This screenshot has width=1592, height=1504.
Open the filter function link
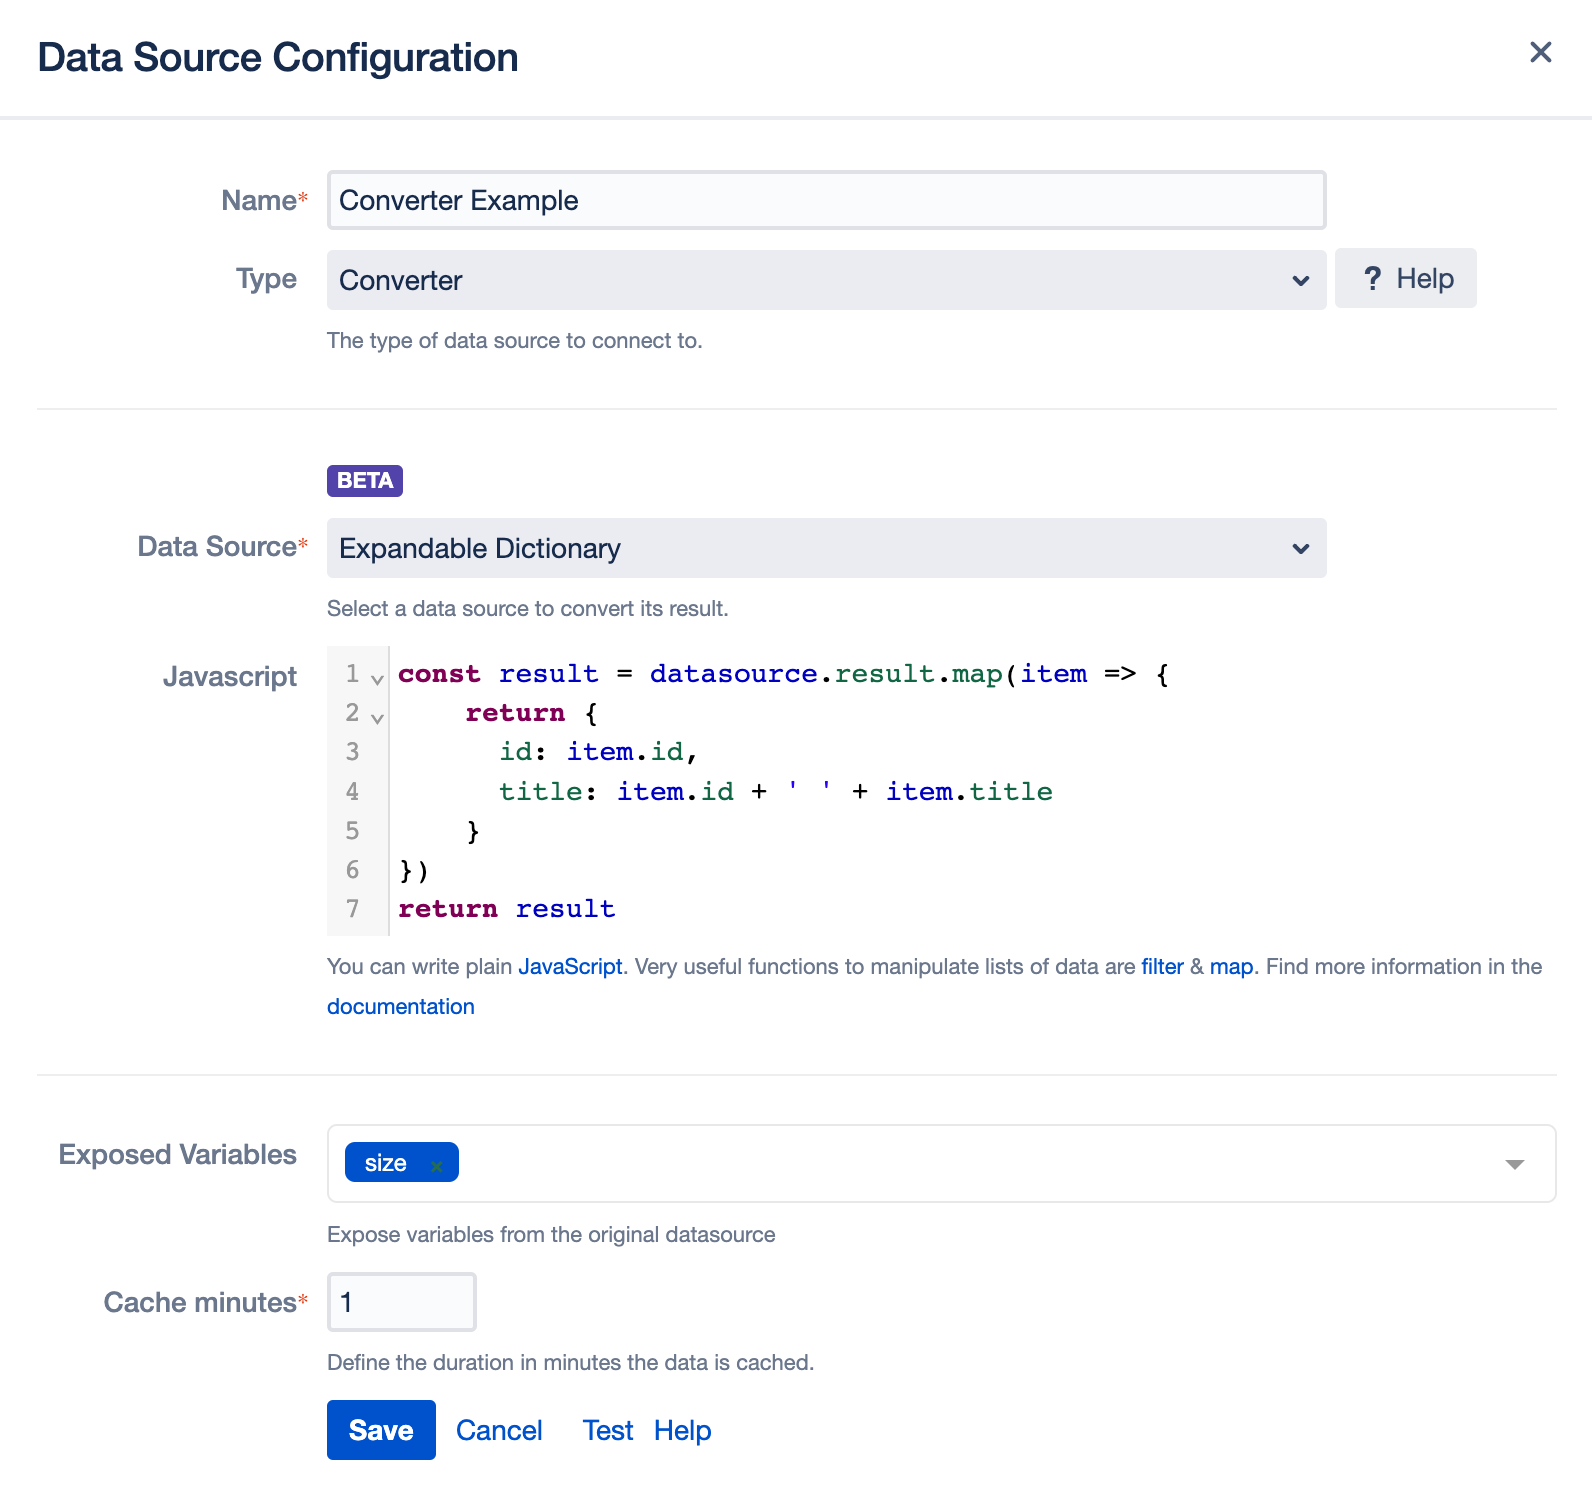pos(1162,967)
